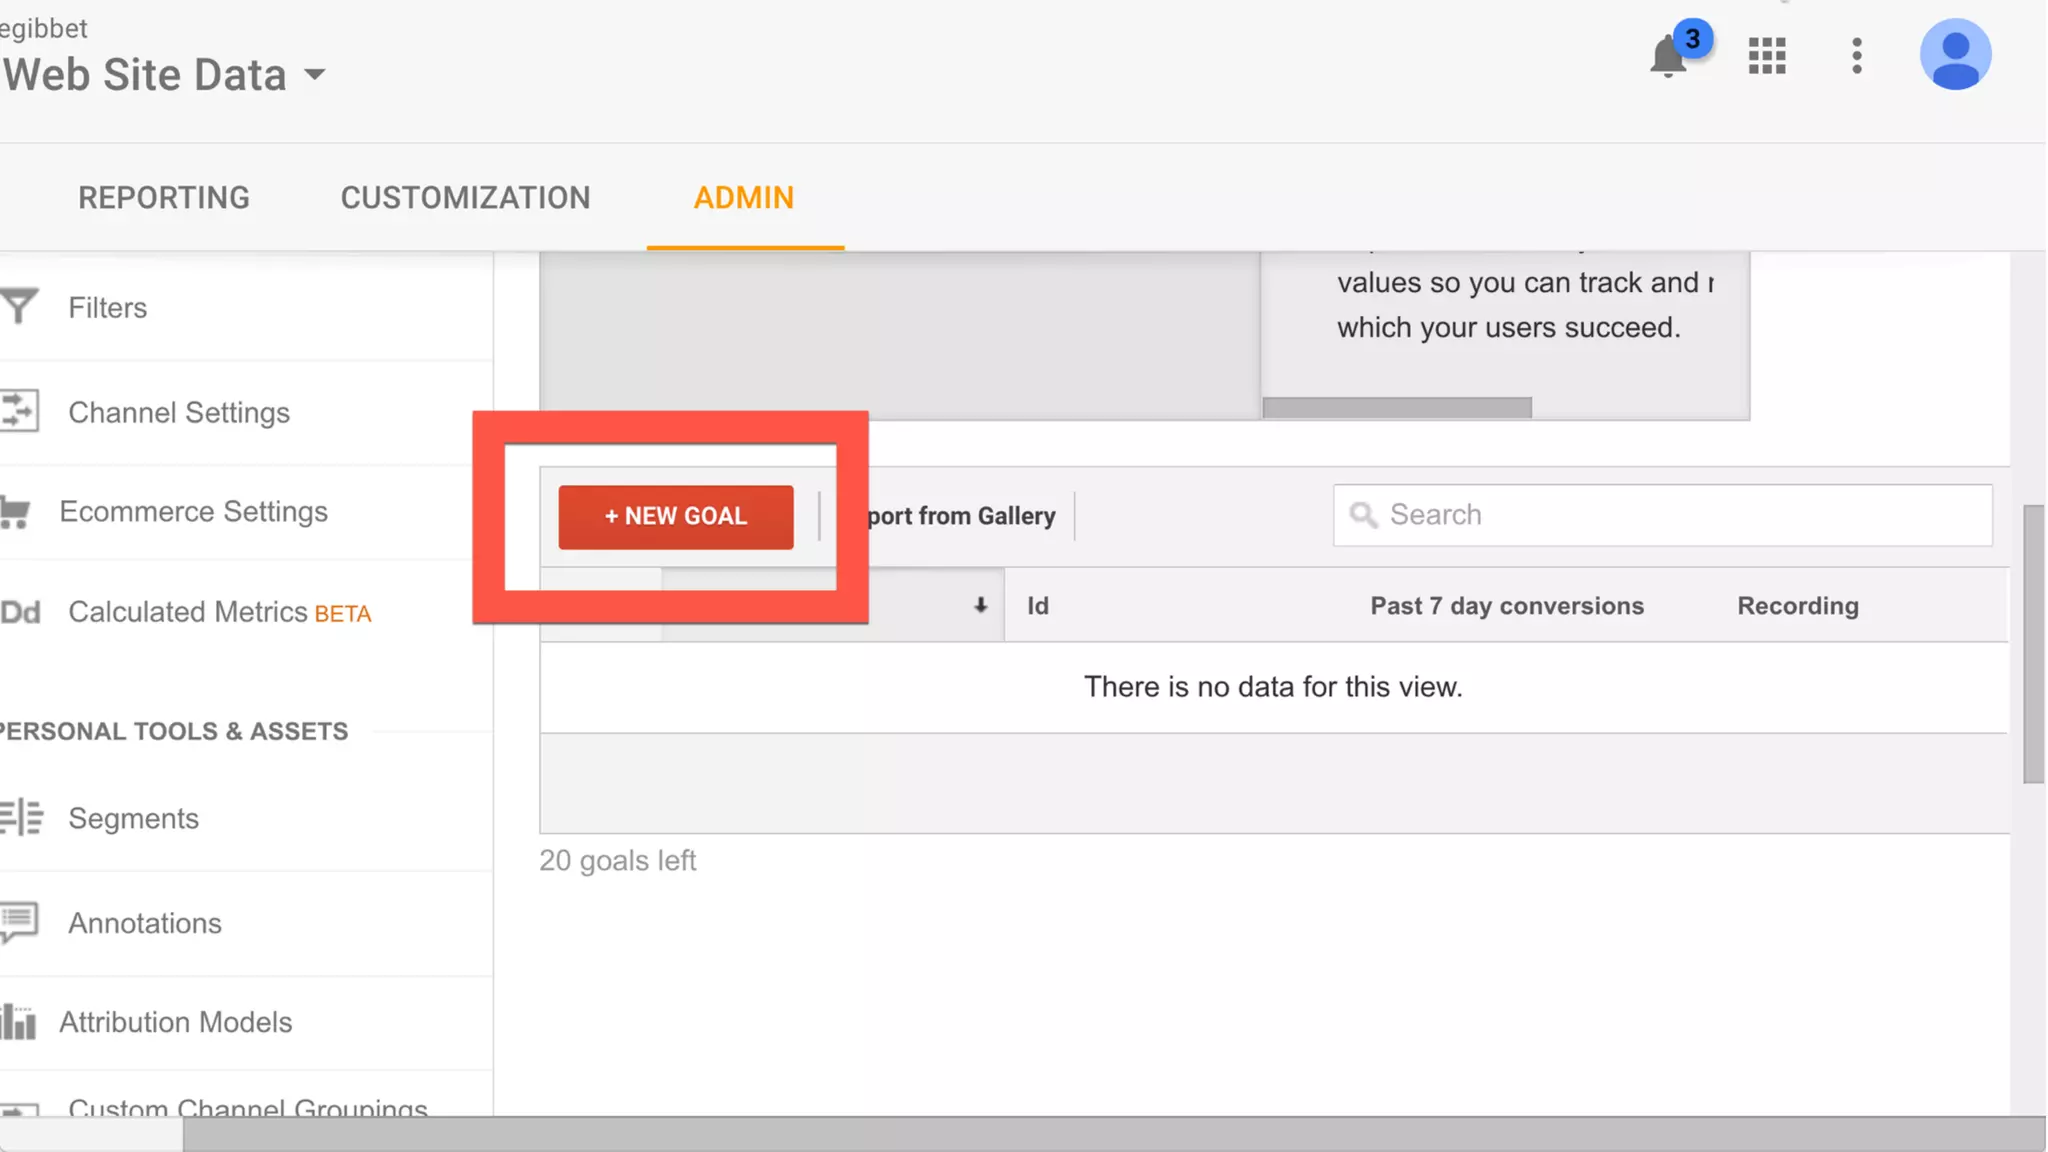Switch to the Reporting tab
The height and width of the screenshot is (1152, 2048).
point(164,198)
